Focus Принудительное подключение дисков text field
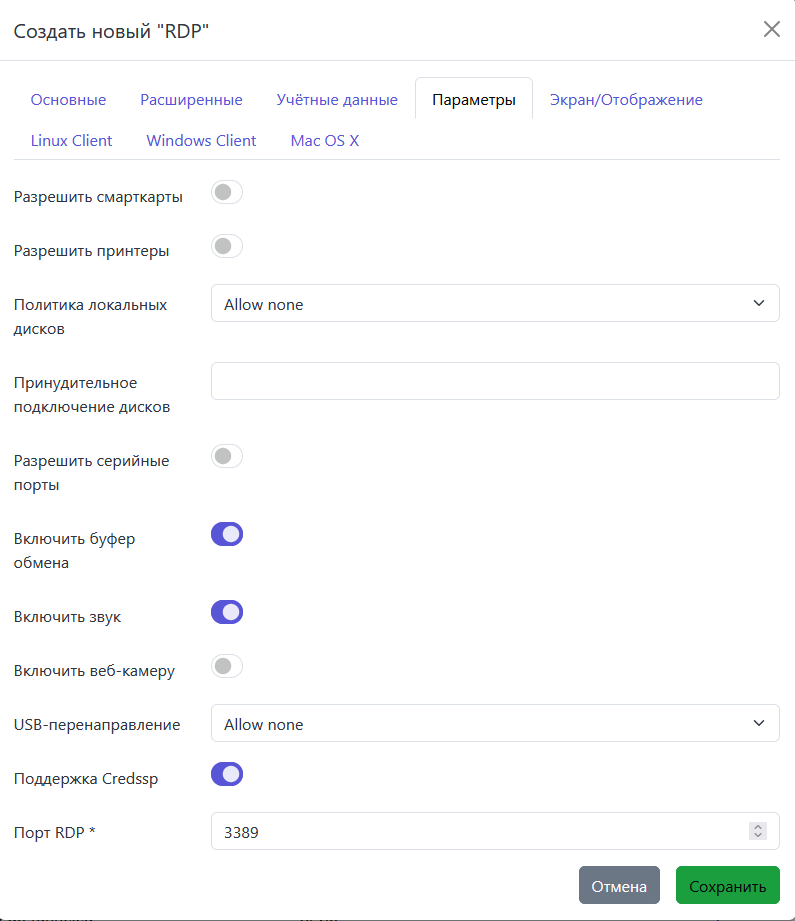Screen dimensions: 795x921 click(x=495, y=381)
